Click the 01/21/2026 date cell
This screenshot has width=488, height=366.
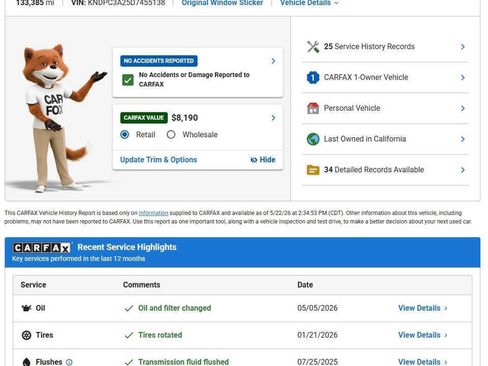tap(317, 335)
